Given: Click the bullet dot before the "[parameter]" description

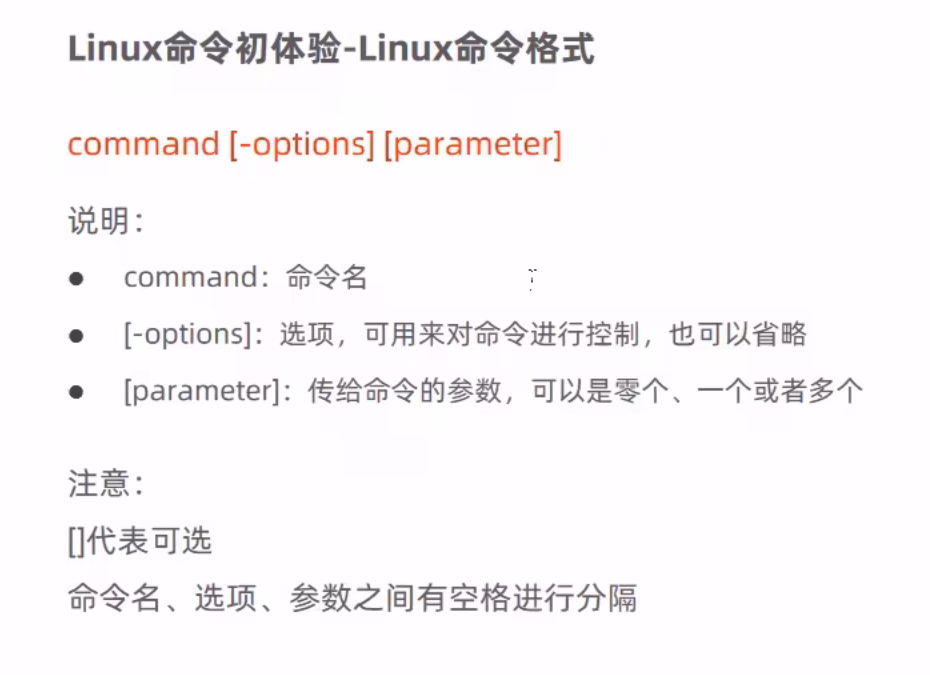Looking at the screenshot, I should [x=76, y=392].
